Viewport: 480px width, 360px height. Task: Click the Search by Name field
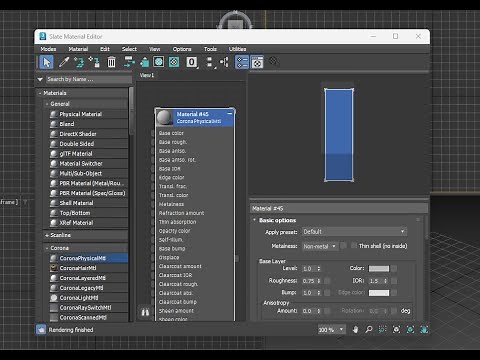[x=89, y=79]
